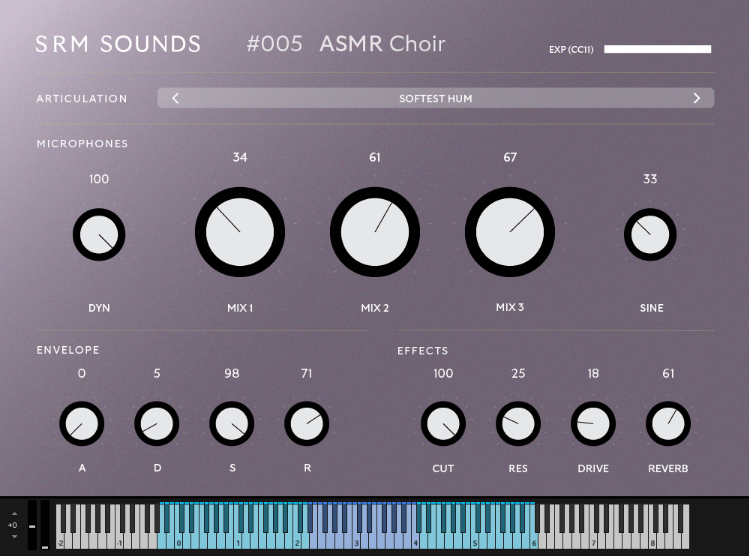Click the pitch bend wheel beside keyboard

[32, 525]
